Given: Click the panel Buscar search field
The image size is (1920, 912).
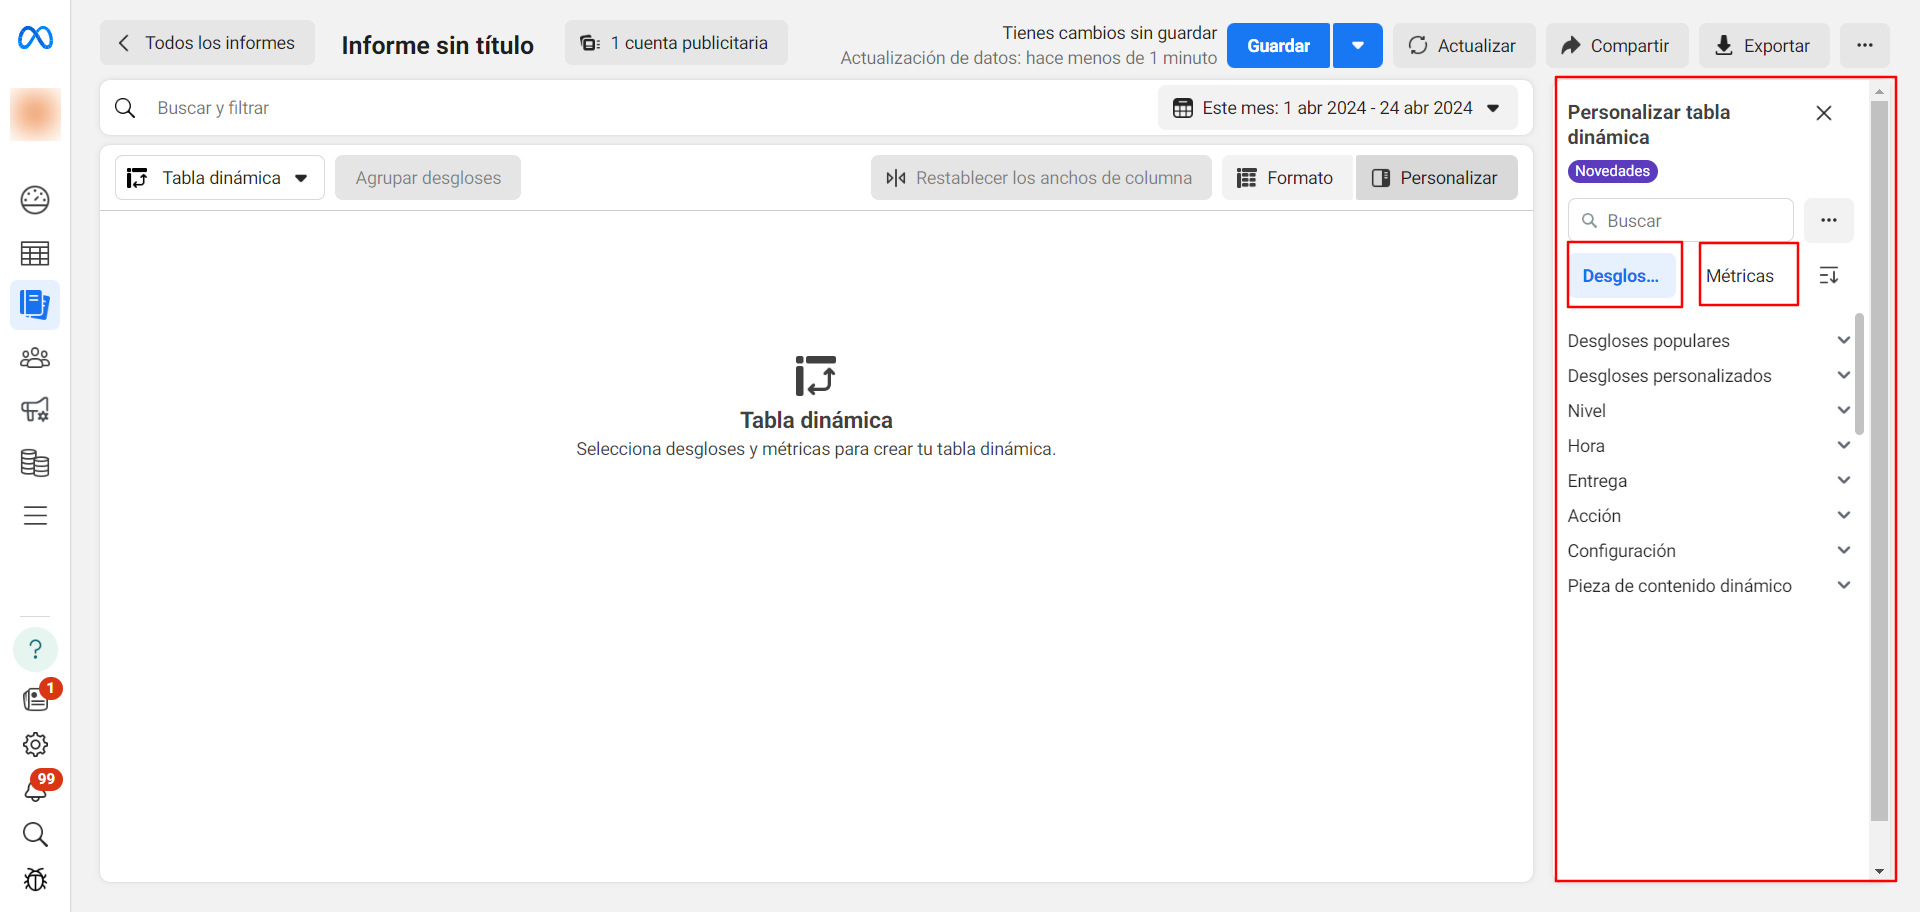Looking at the screenshot, I should (1681, 220).
